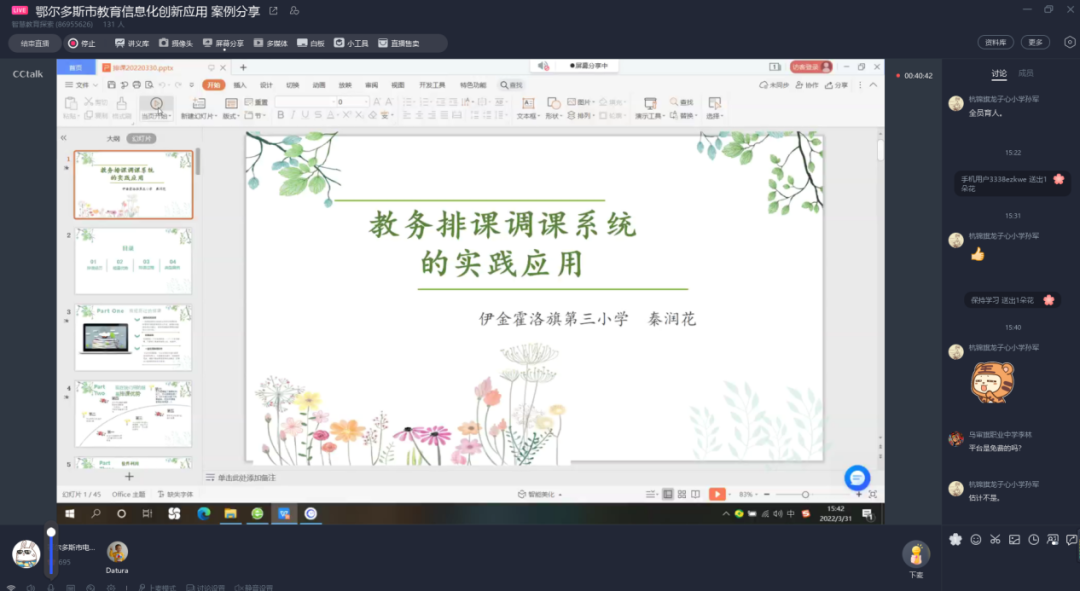
Task: Click the 访客登录 guest login button
Action: [x=811, y=67]
